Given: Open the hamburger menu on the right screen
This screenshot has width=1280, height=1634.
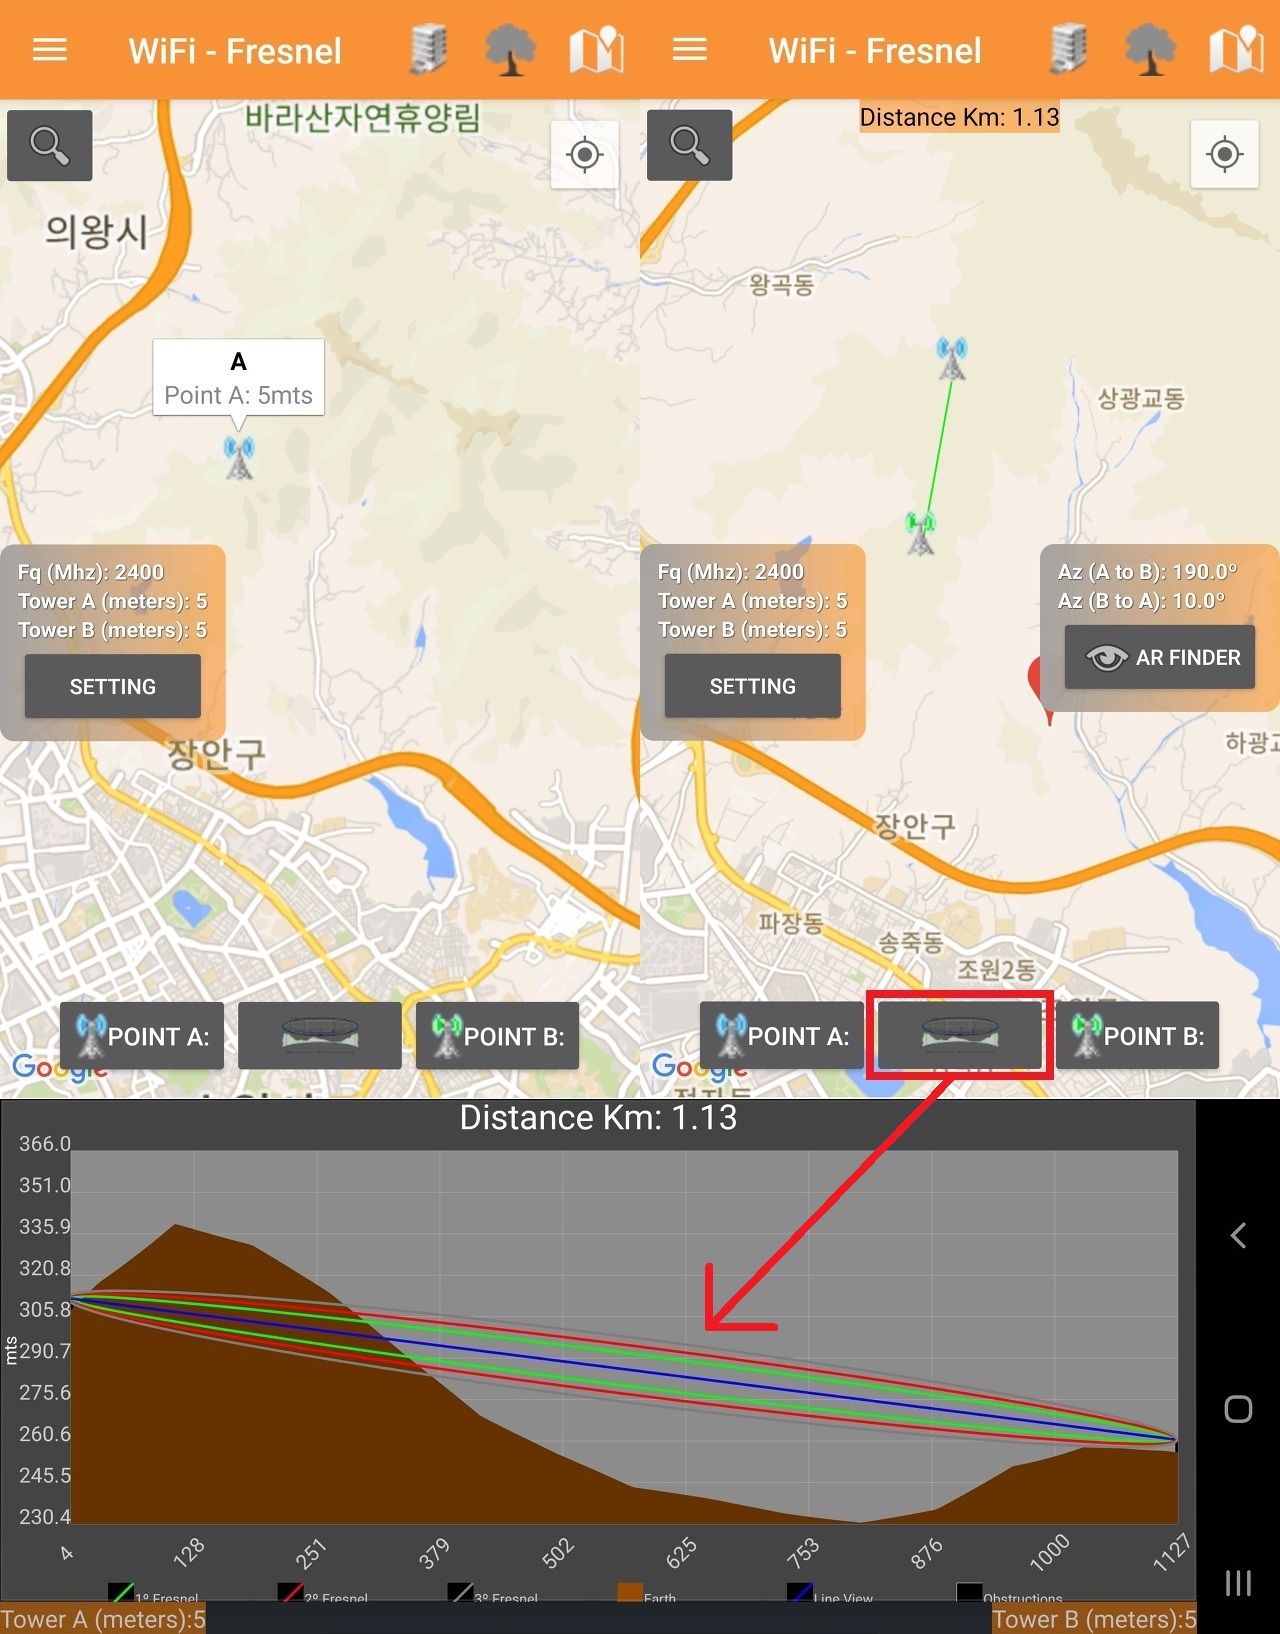Looking at the screenshot, I should pos(690,50).
